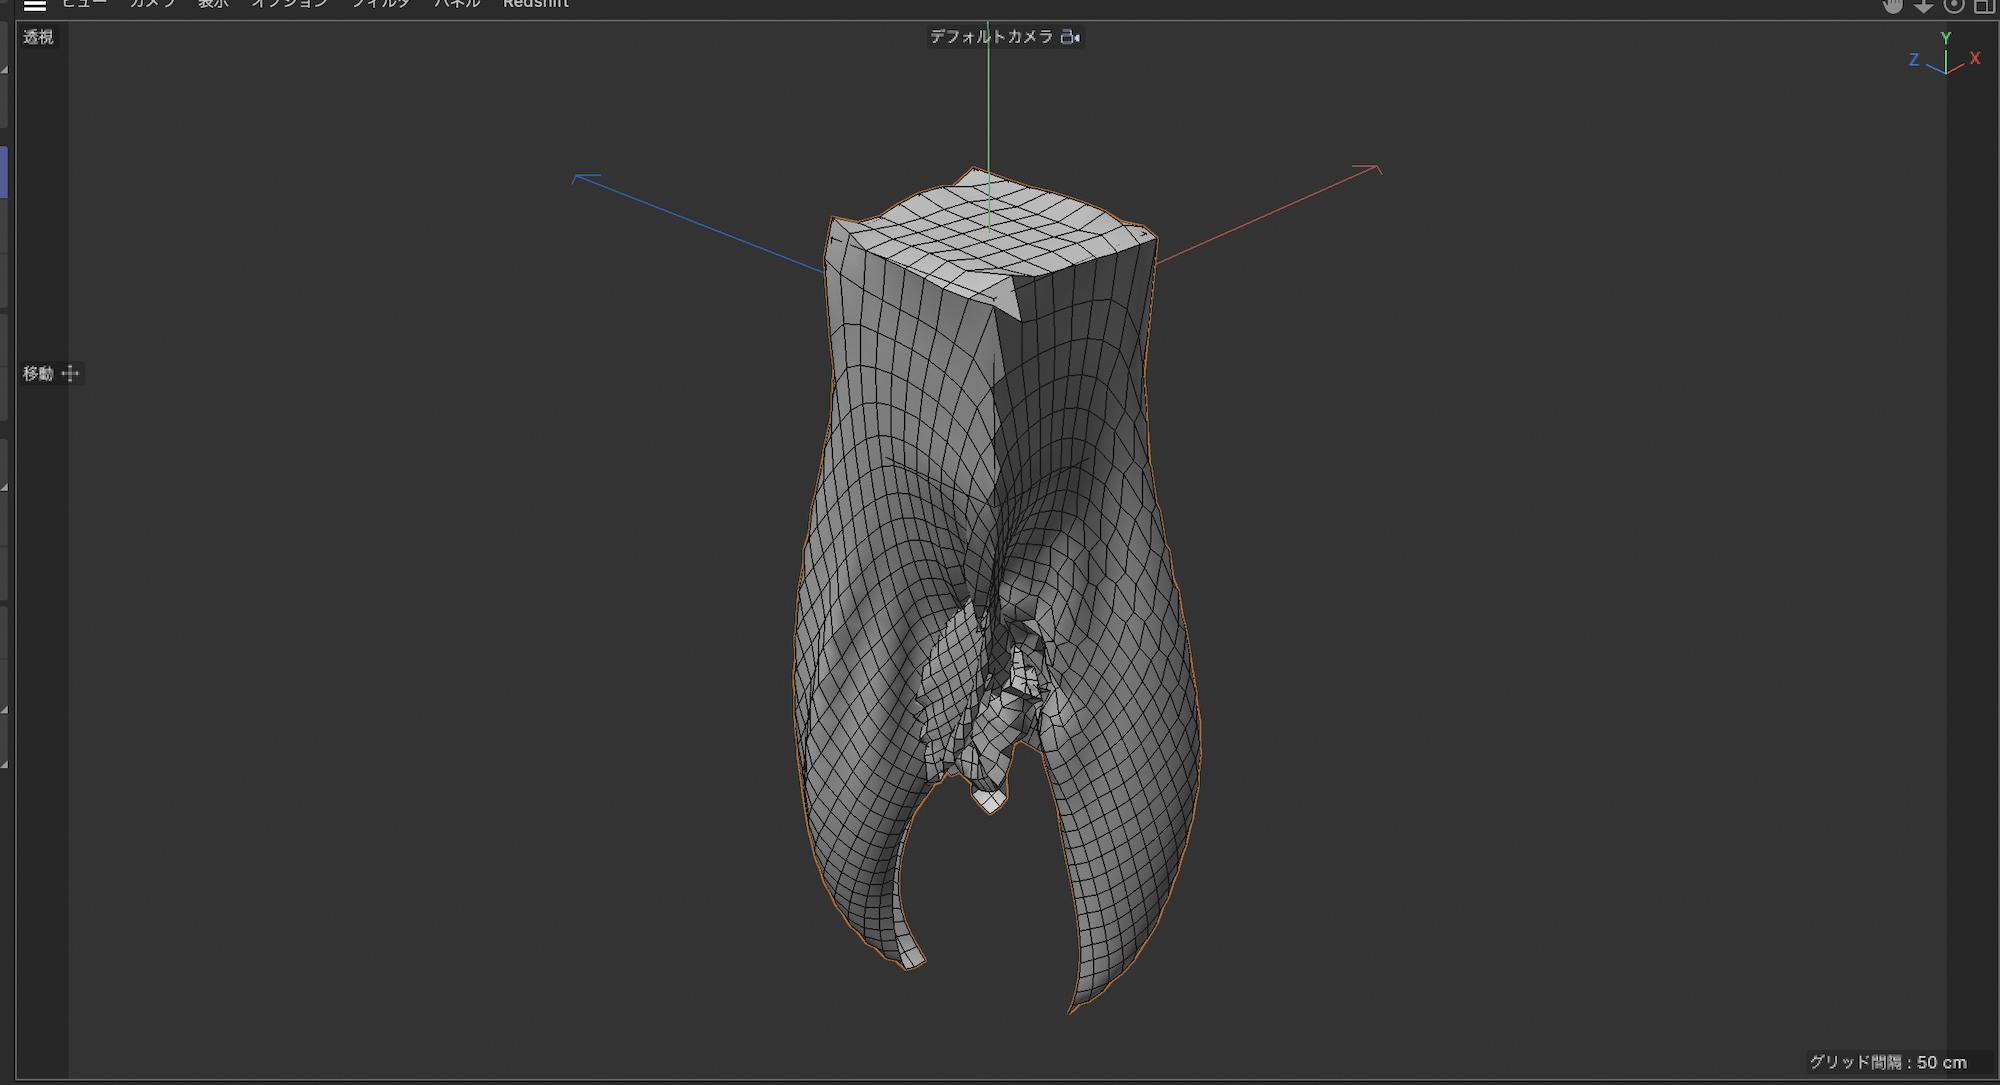Viewport: 2000px width, 1085px height.
Task: Open the オプション dropdown menu
Action: click(290, 4)
